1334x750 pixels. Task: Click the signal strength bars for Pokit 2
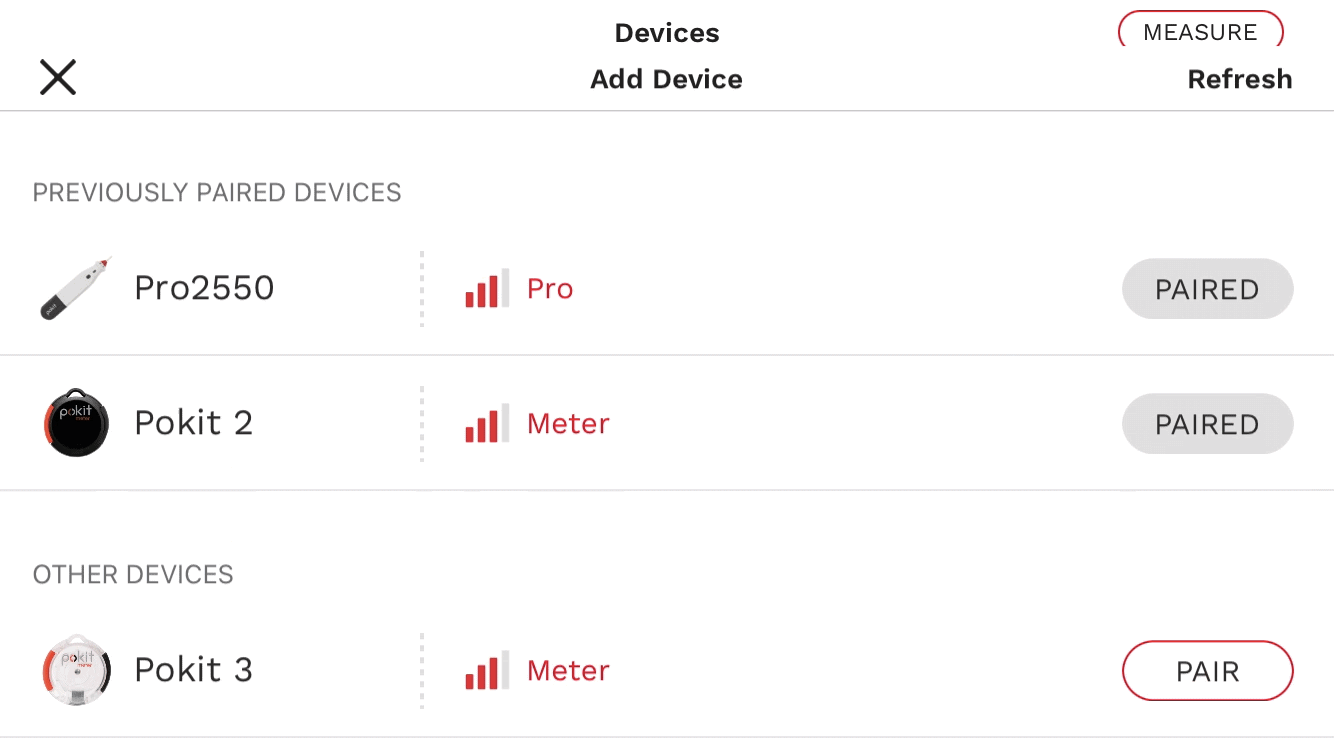(x=487, y=424)
